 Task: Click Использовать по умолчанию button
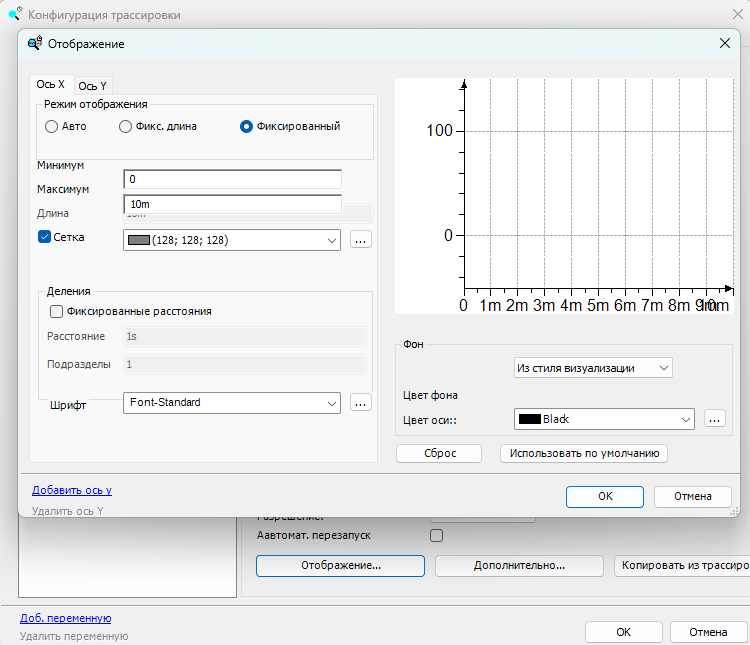coord(584,453)
